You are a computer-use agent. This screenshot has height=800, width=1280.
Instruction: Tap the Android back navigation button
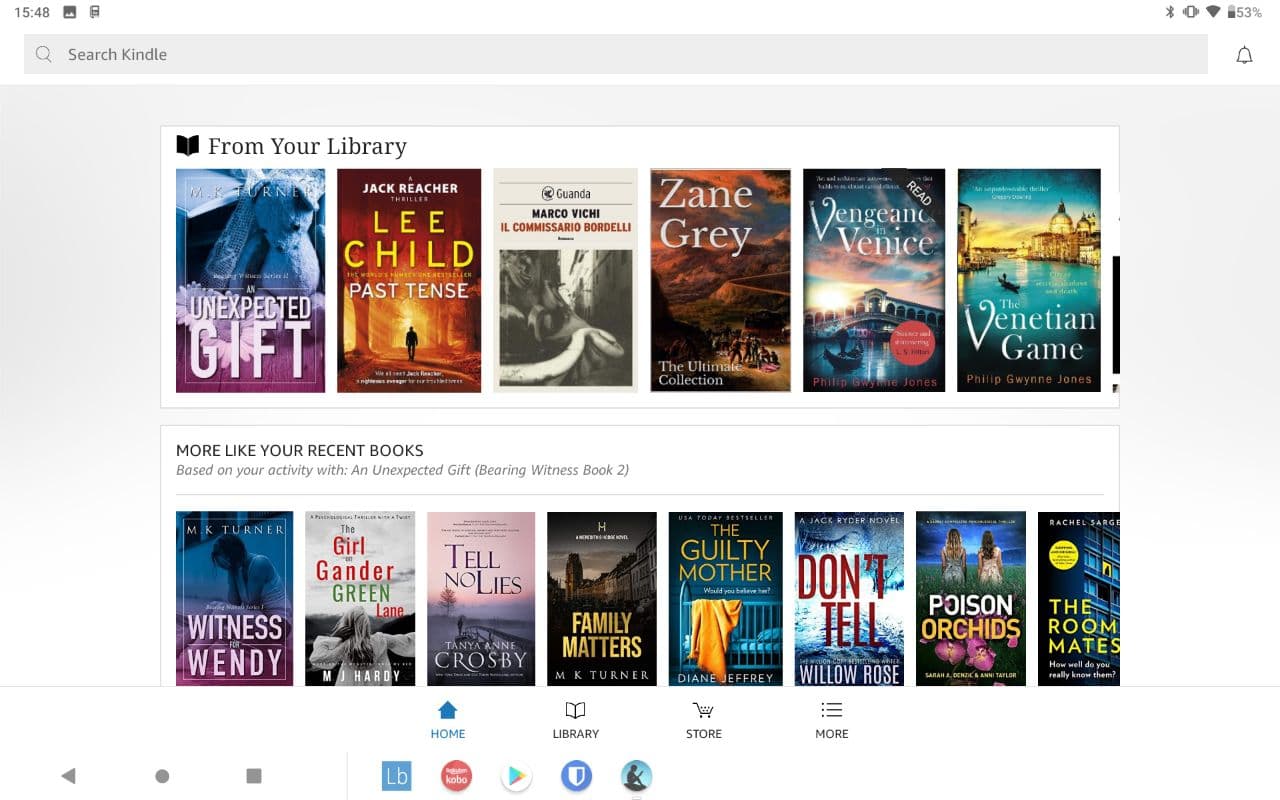click(x=68, y=776)
